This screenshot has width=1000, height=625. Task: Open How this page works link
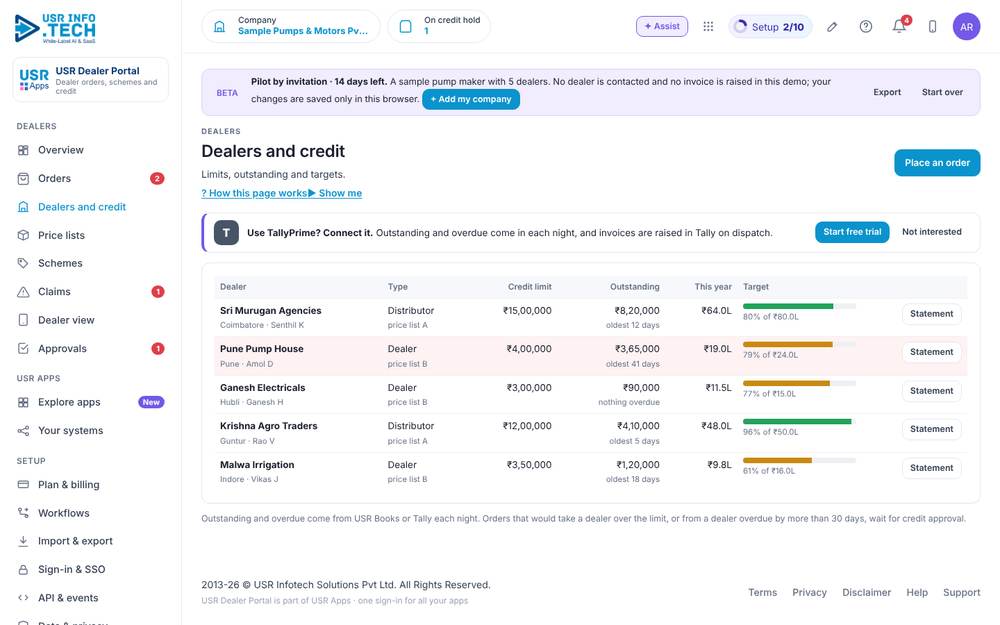(x=254, y=193)
